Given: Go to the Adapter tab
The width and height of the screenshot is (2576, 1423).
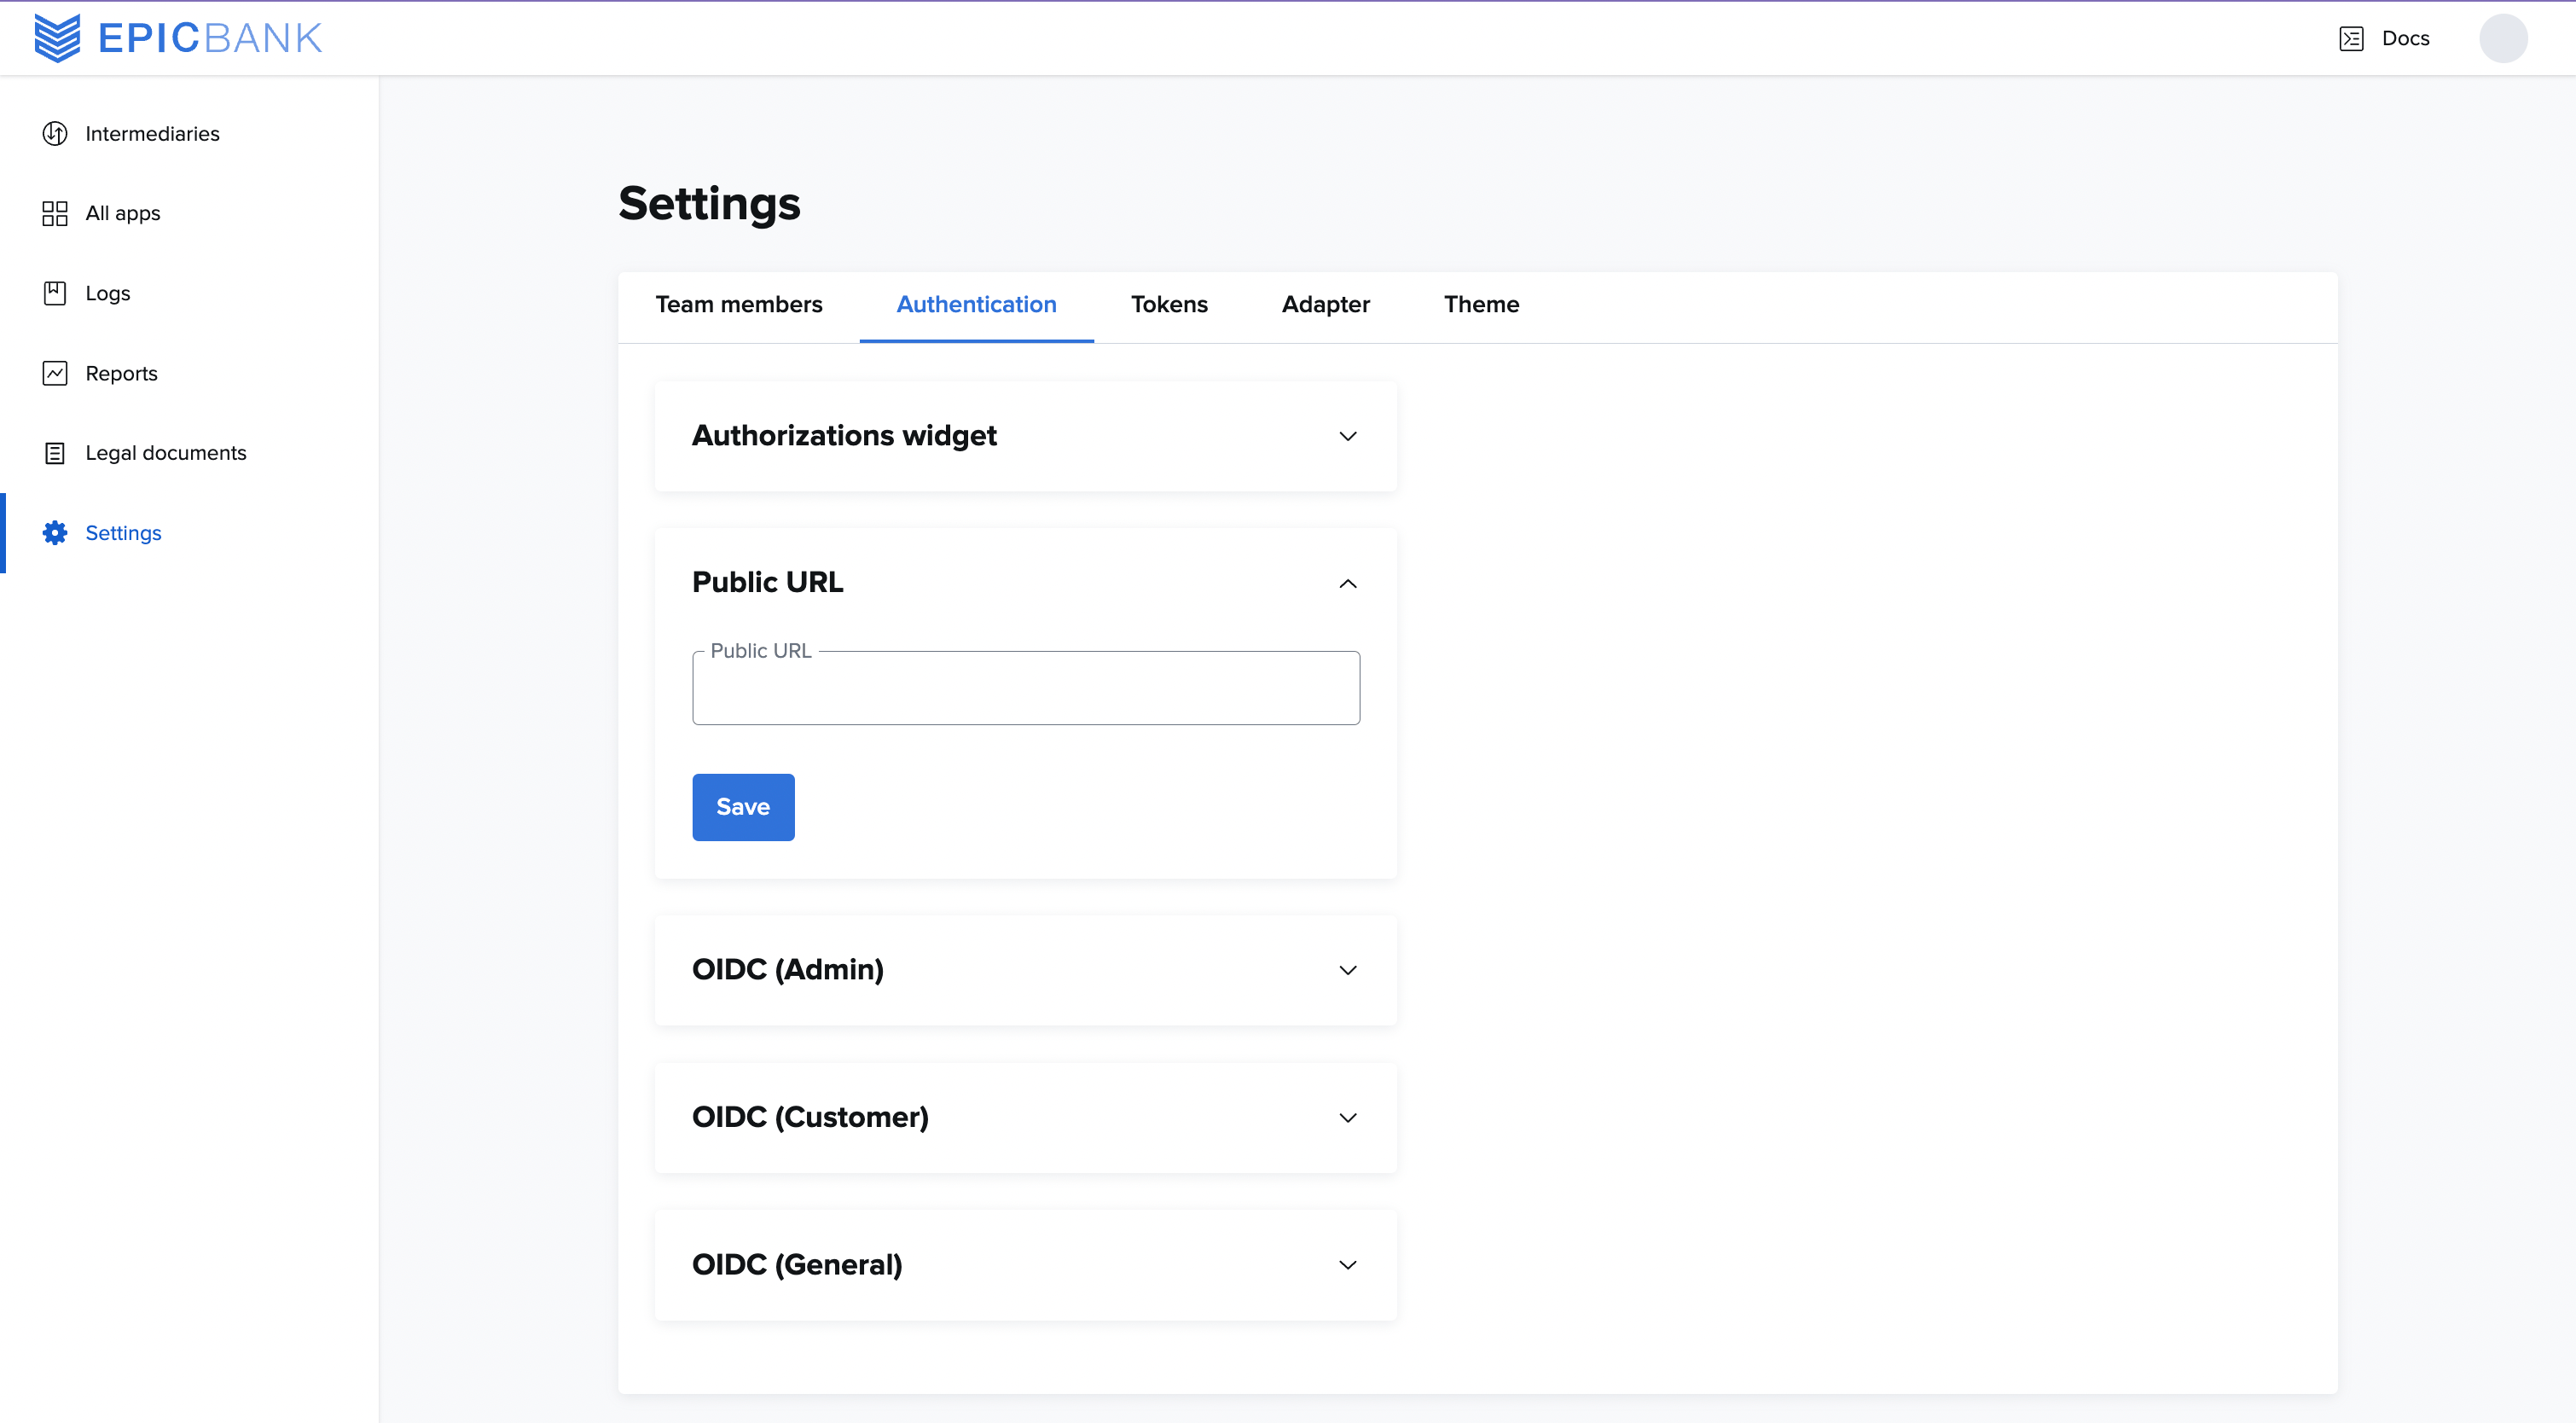Looking at the screenshot, I should (x=1326, y=304).
